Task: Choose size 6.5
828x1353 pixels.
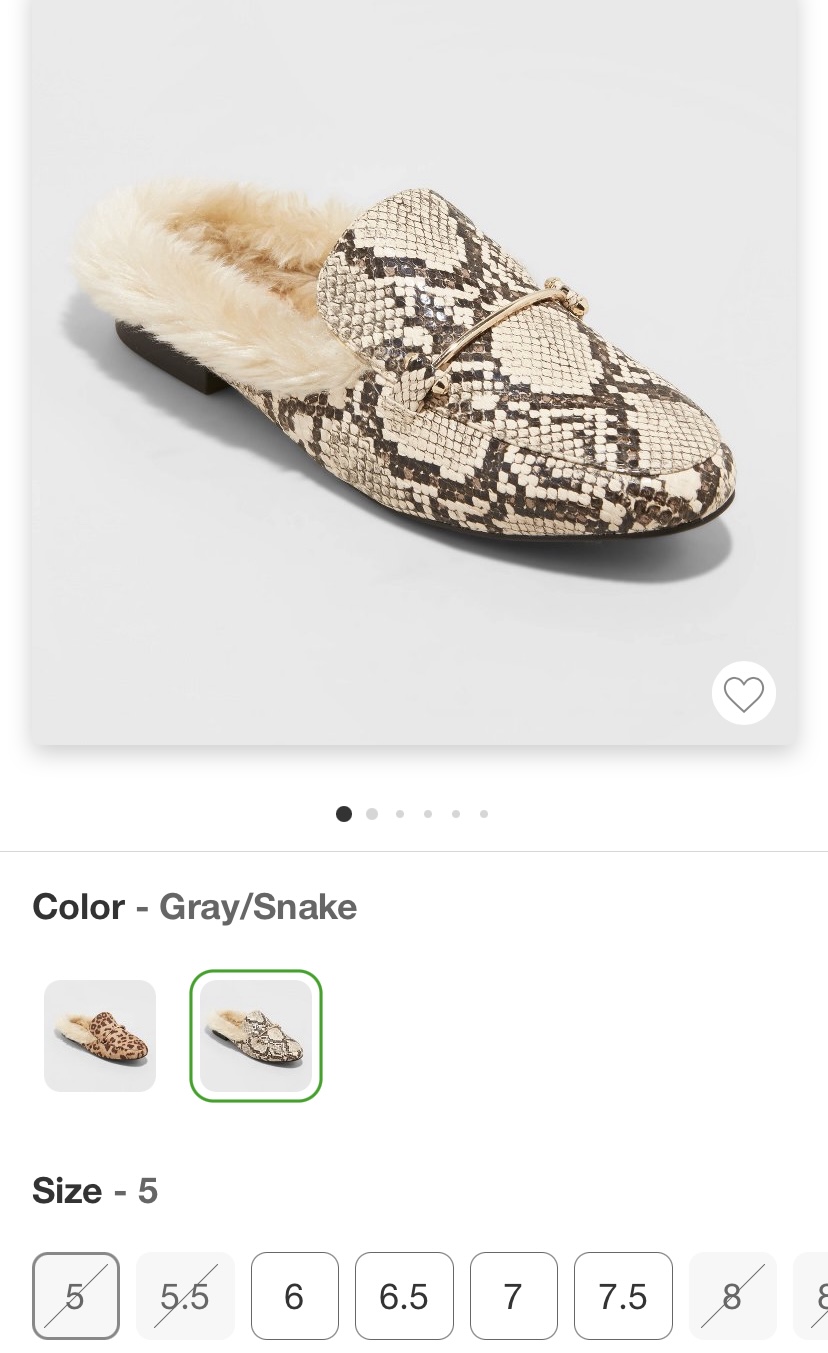Action: (x=404, y=1296)
